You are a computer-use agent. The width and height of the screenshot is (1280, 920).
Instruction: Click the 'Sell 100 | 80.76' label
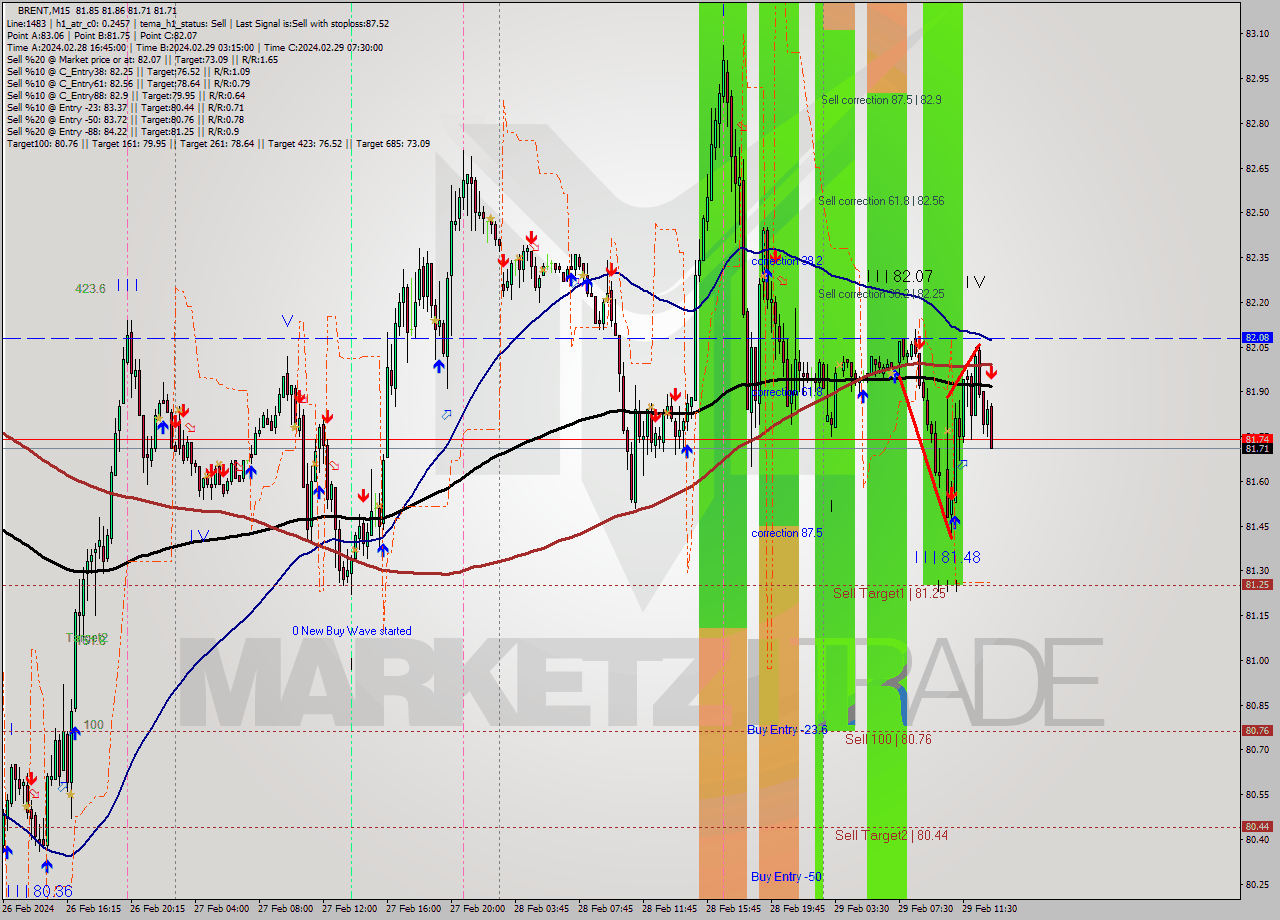point(888,739)
